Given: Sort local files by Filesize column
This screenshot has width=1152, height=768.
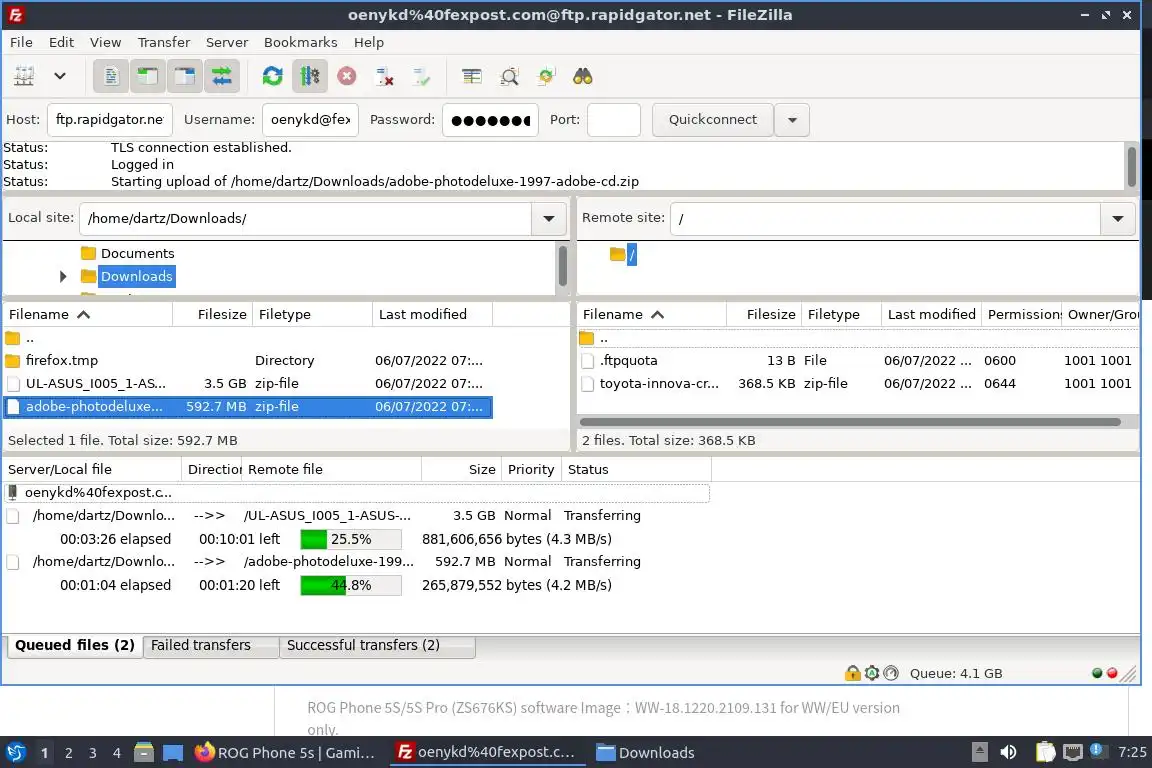Looking at the screenshot, I should click(213, 315).
